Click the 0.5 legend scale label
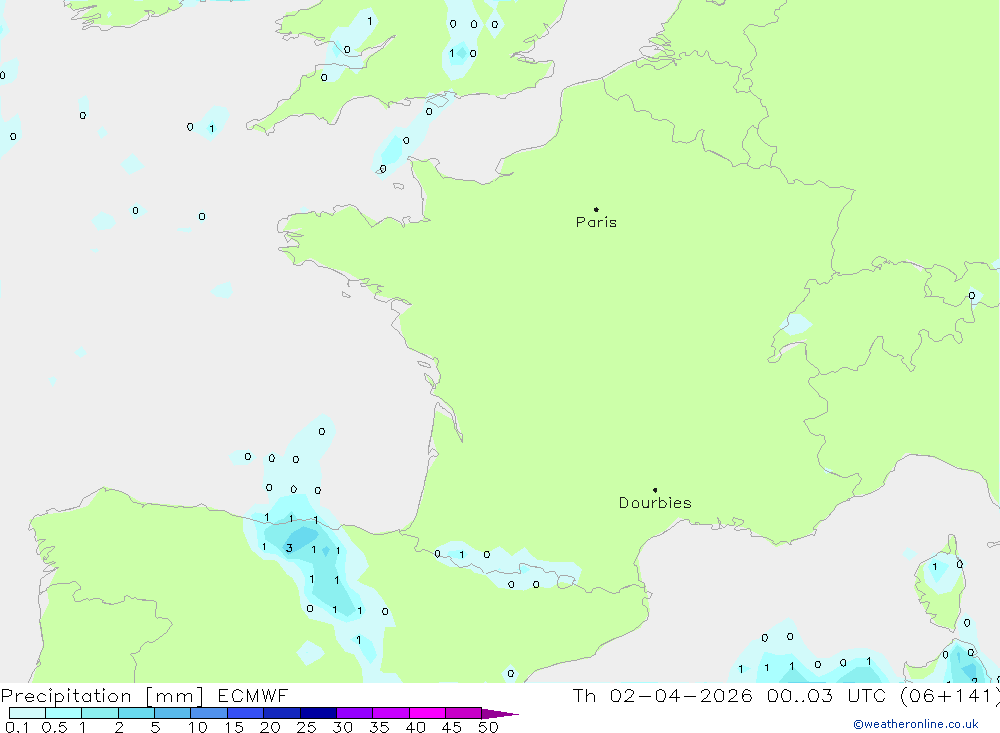The height and width of the screenshot is (733, 1000). point(54,727)
